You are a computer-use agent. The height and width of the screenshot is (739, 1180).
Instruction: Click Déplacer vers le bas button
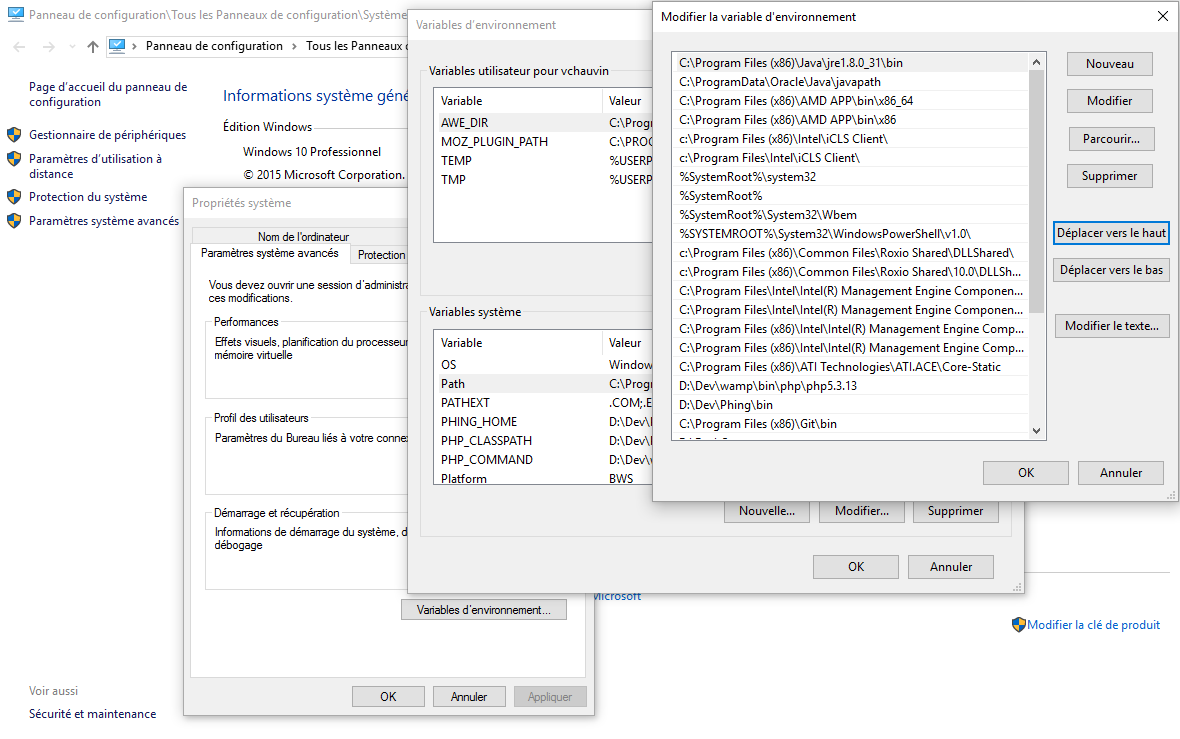(1112, 270)
